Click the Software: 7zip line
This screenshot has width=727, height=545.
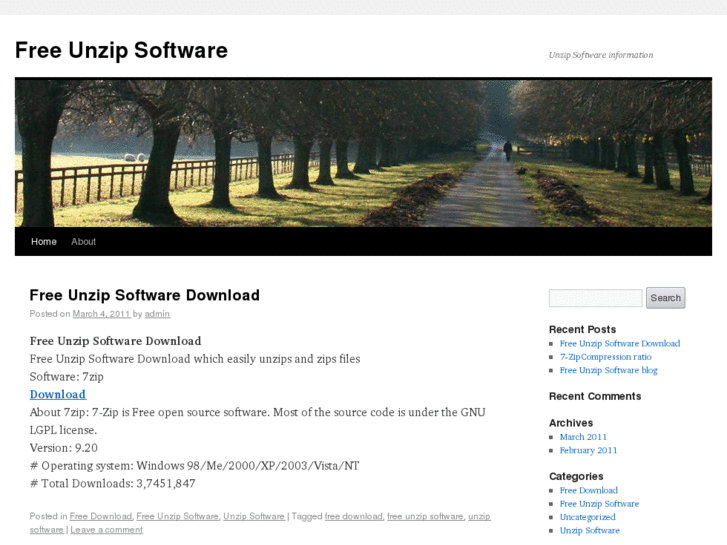coord(66,377)
